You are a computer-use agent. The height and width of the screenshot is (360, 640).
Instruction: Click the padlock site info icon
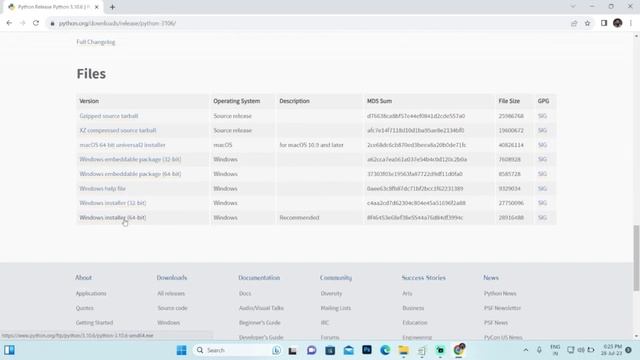(52, 23)
